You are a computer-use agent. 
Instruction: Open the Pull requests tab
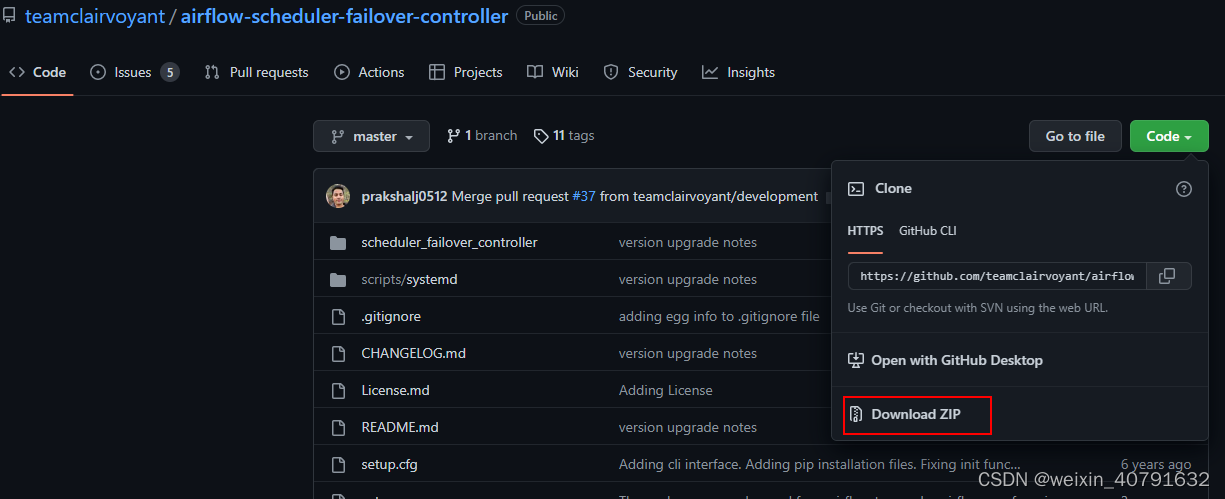tap(257, 72)
